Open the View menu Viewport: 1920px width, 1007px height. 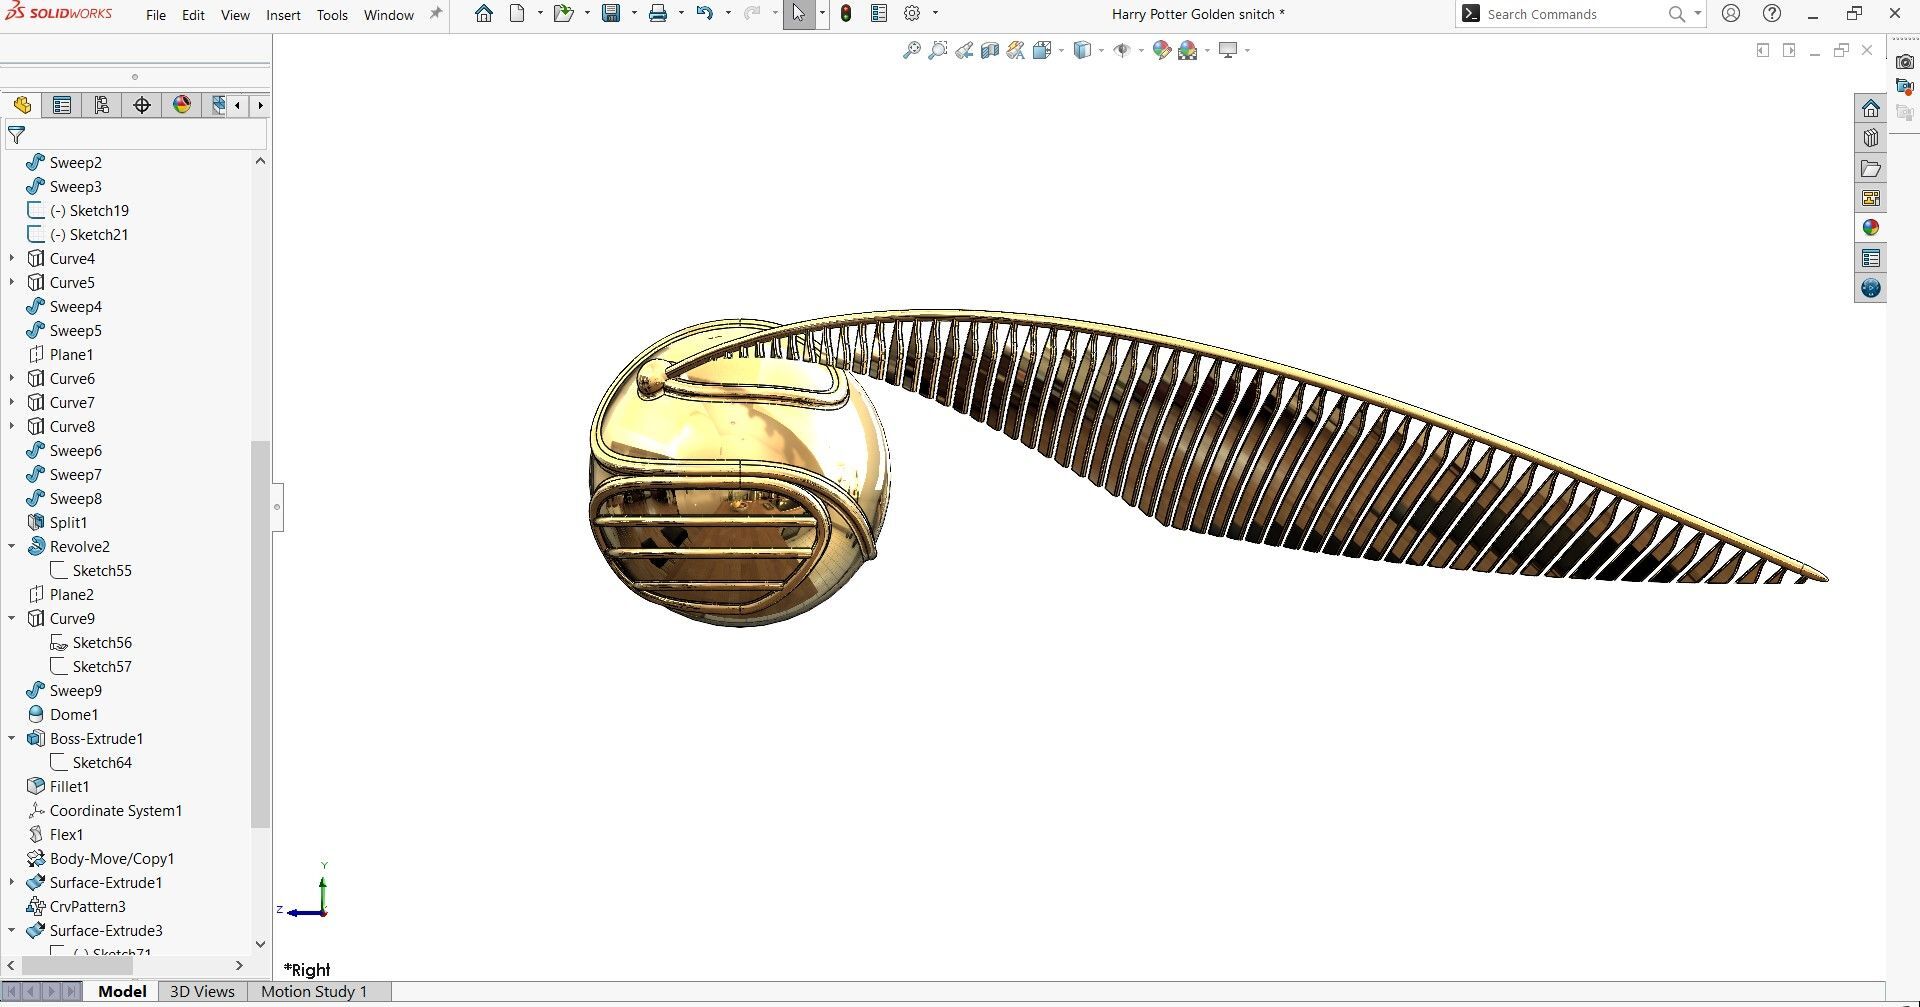[235, 15]
